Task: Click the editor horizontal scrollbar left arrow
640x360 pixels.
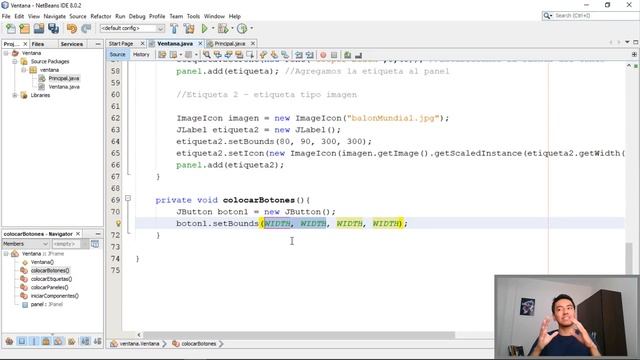Action: [139, 335]
